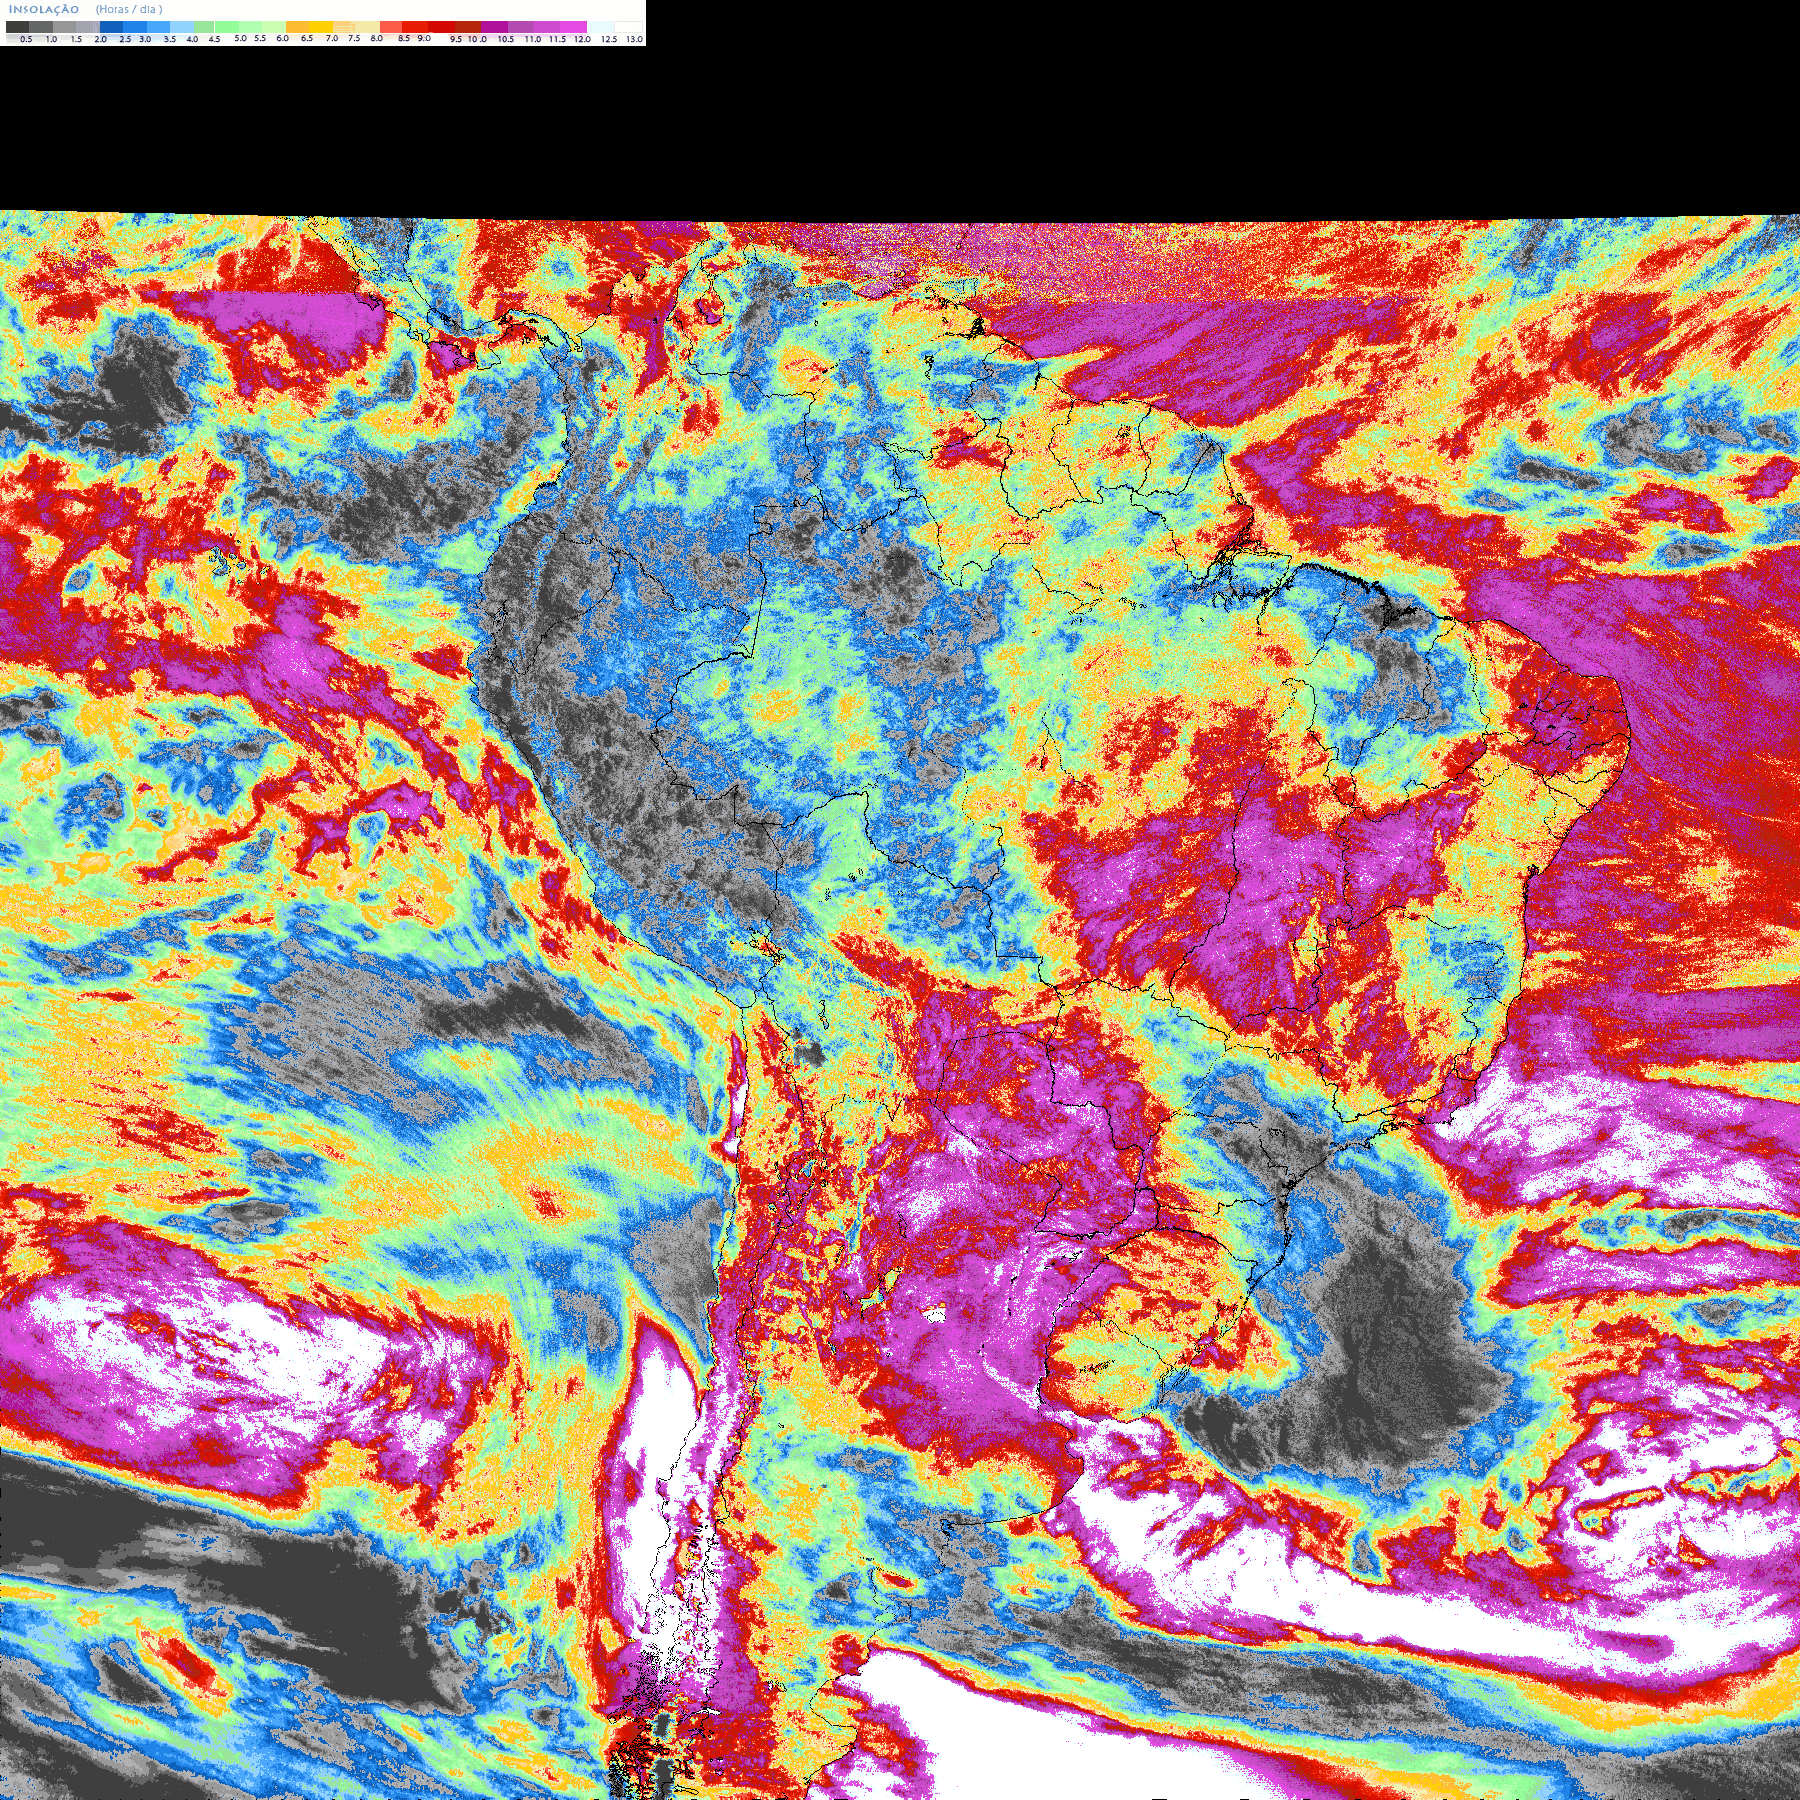This screenshot has height=1800, width=1800.
Task: Click the '4.5' legend value
Action: 214,39
